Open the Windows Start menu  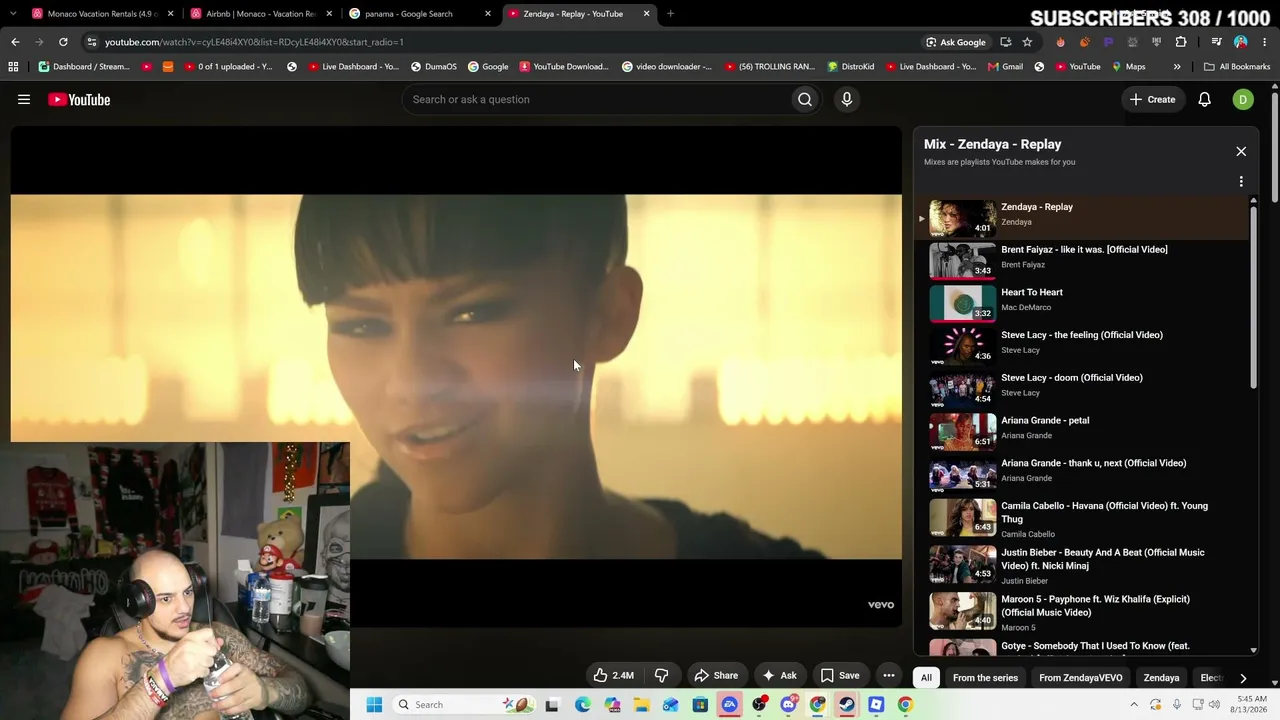click(x=374, y=705)
